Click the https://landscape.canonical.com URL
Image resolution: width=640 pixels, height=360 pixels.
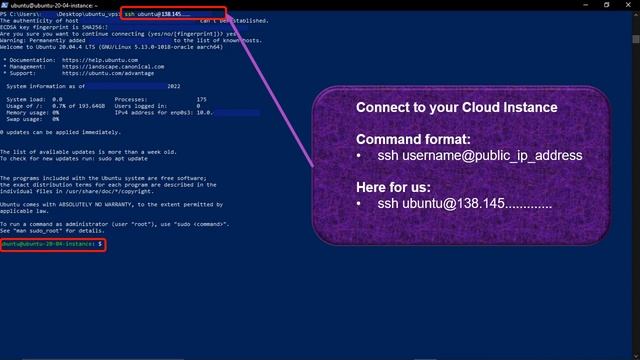pyautogui.click(x=113, y=67)
